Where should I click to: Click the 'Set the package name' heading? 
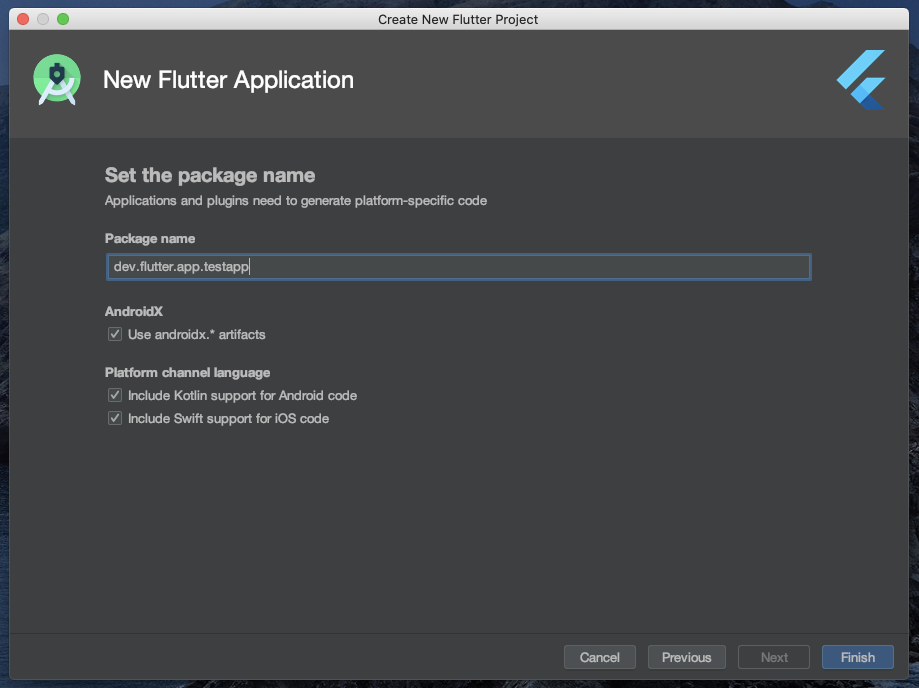210,175
